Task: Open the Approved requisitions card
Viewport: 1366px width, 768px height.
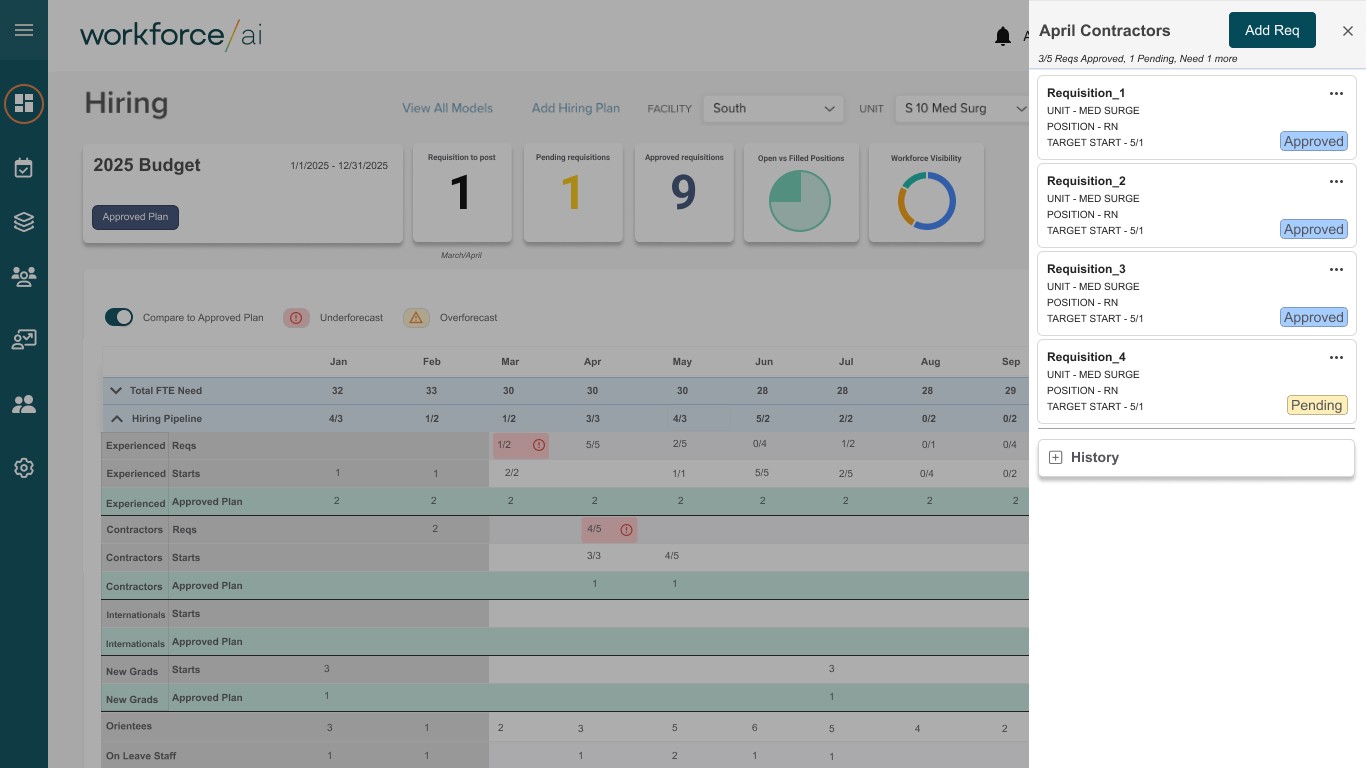Action: (684, 193)
